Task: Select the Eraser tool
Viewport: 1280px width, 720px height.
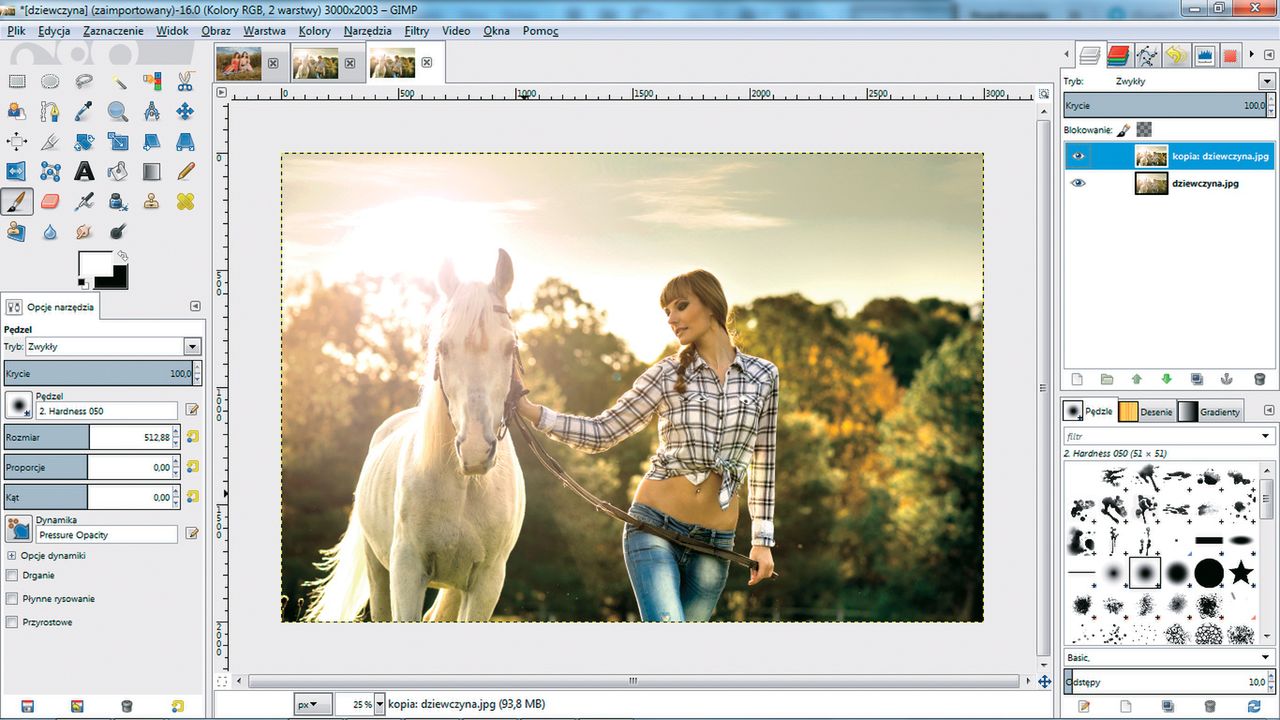Action: coord(50,202)
